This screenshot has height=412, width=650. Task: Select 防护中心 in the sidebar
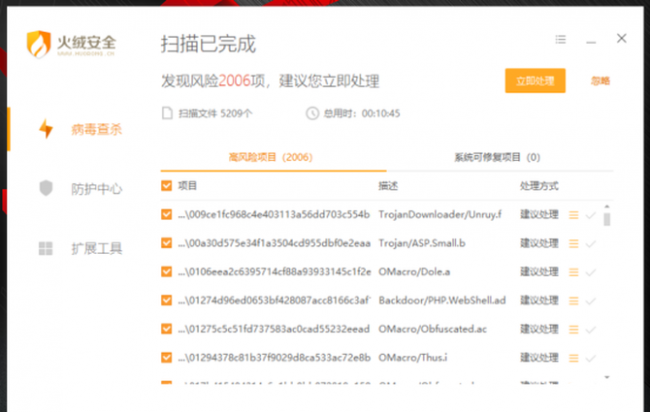click(x=97, y=189)
